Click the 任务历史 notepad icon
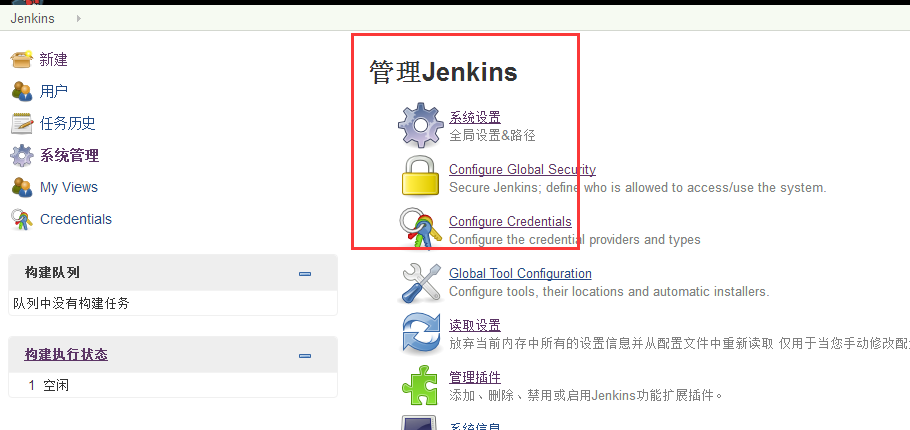The height and width of the screenshot is (430, 910). (x=21, y=123)
